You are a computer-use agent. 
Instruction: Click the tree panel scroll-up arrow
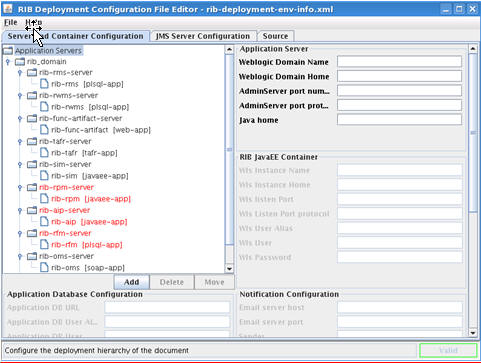[229, 50]
